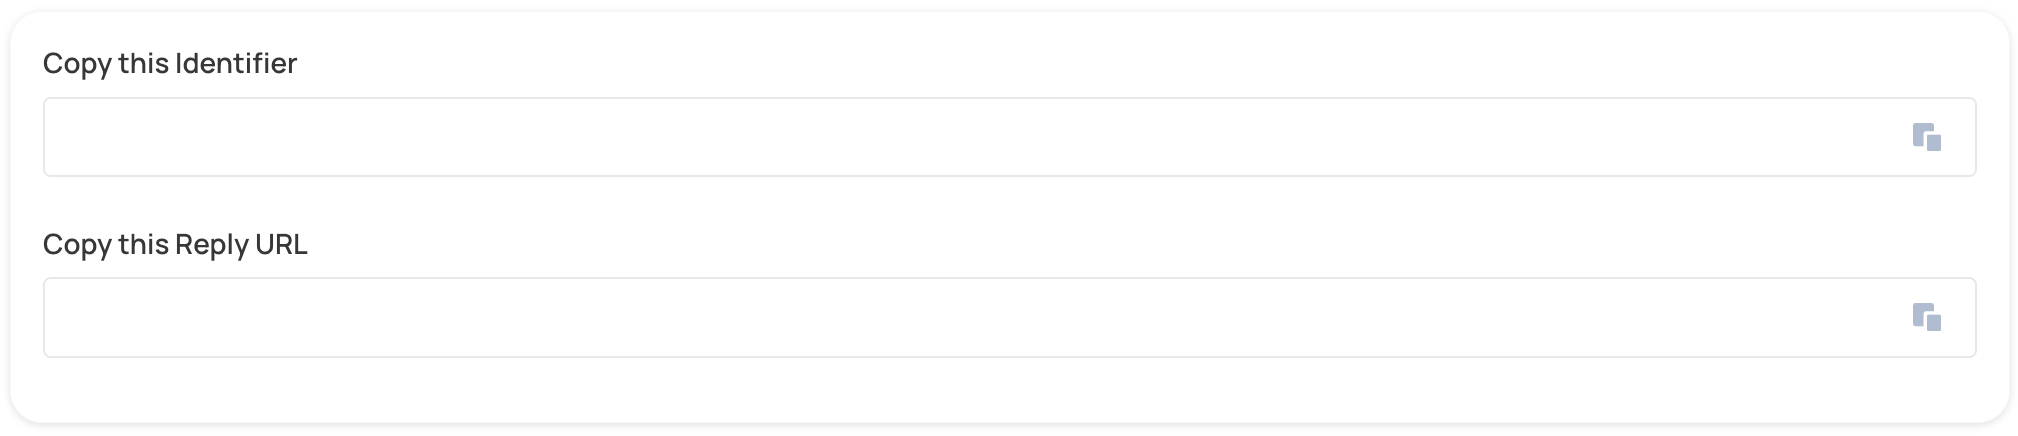
Task: Click the "Copy this Reply URL" label
Action: pos(175,245)
